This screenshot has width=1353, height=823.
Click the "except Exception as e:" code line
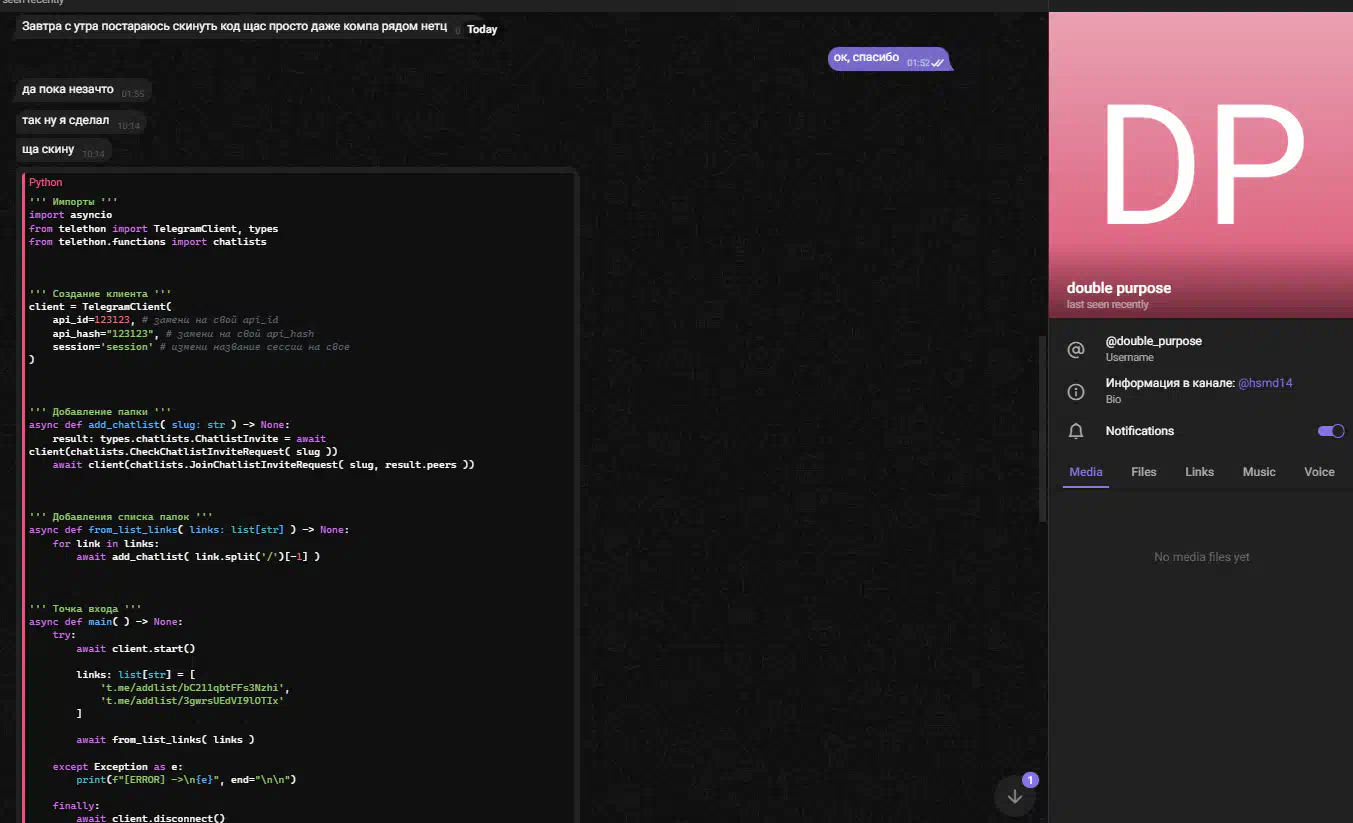[x=118, y=766]
